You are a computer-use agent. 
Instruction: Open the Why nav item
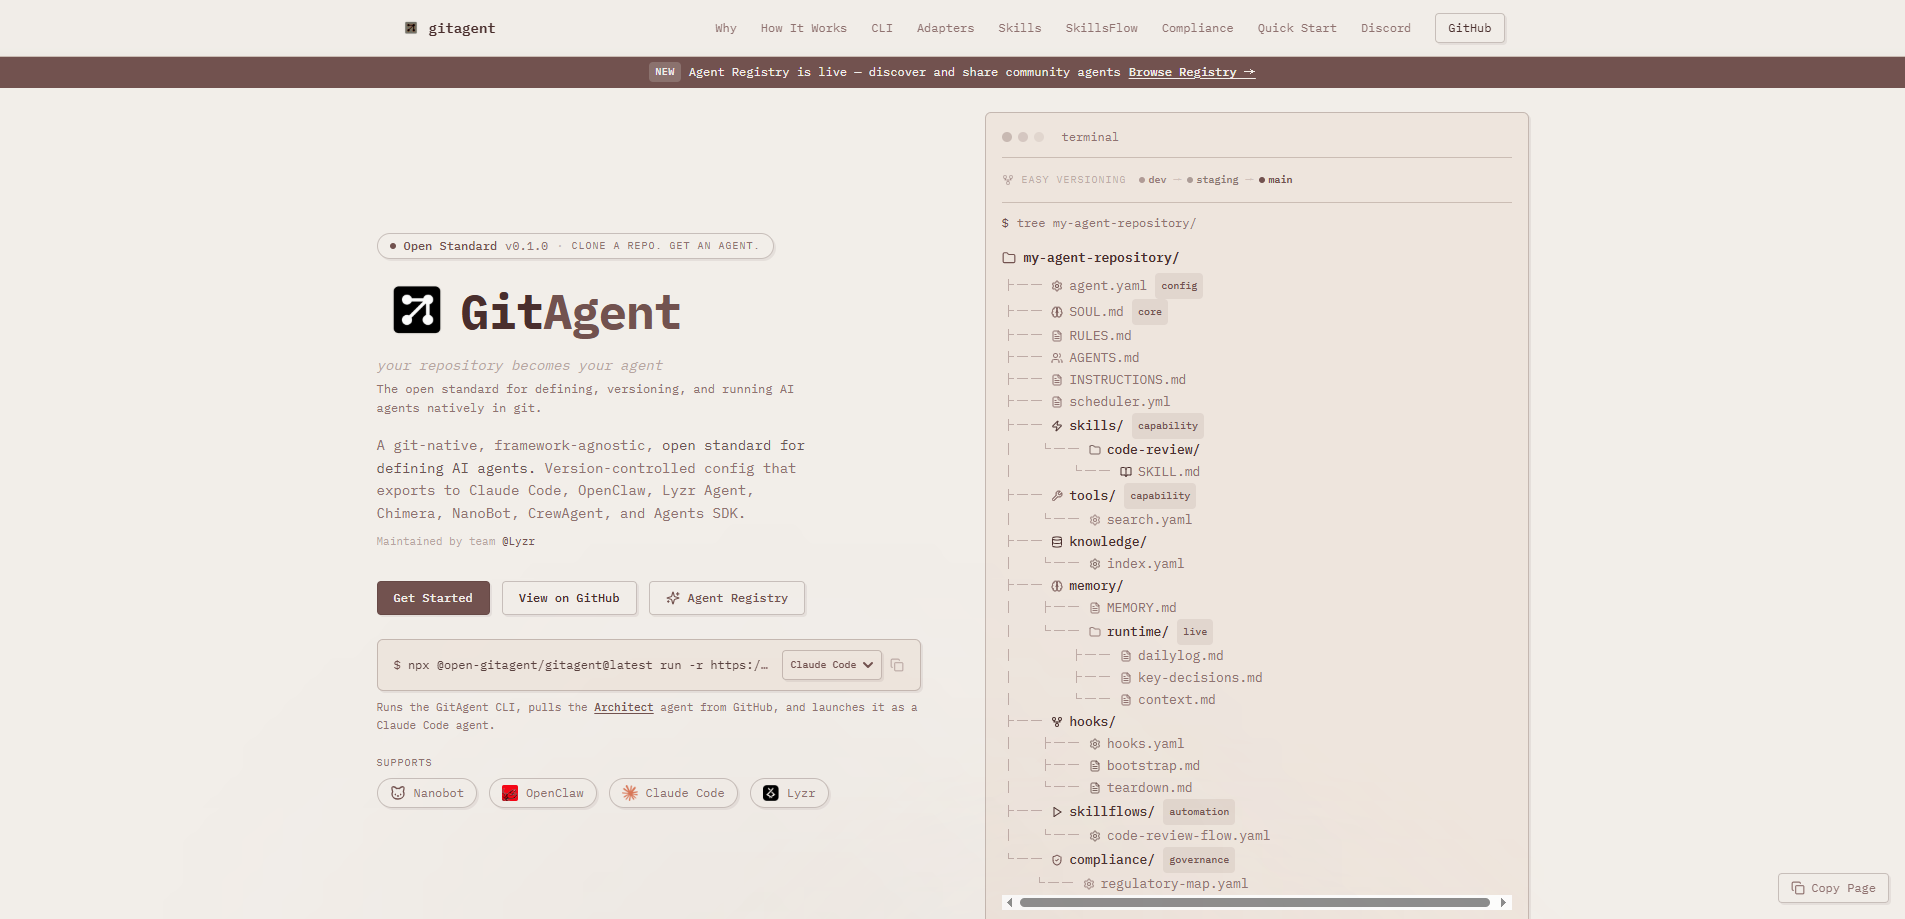coord(726,28)
